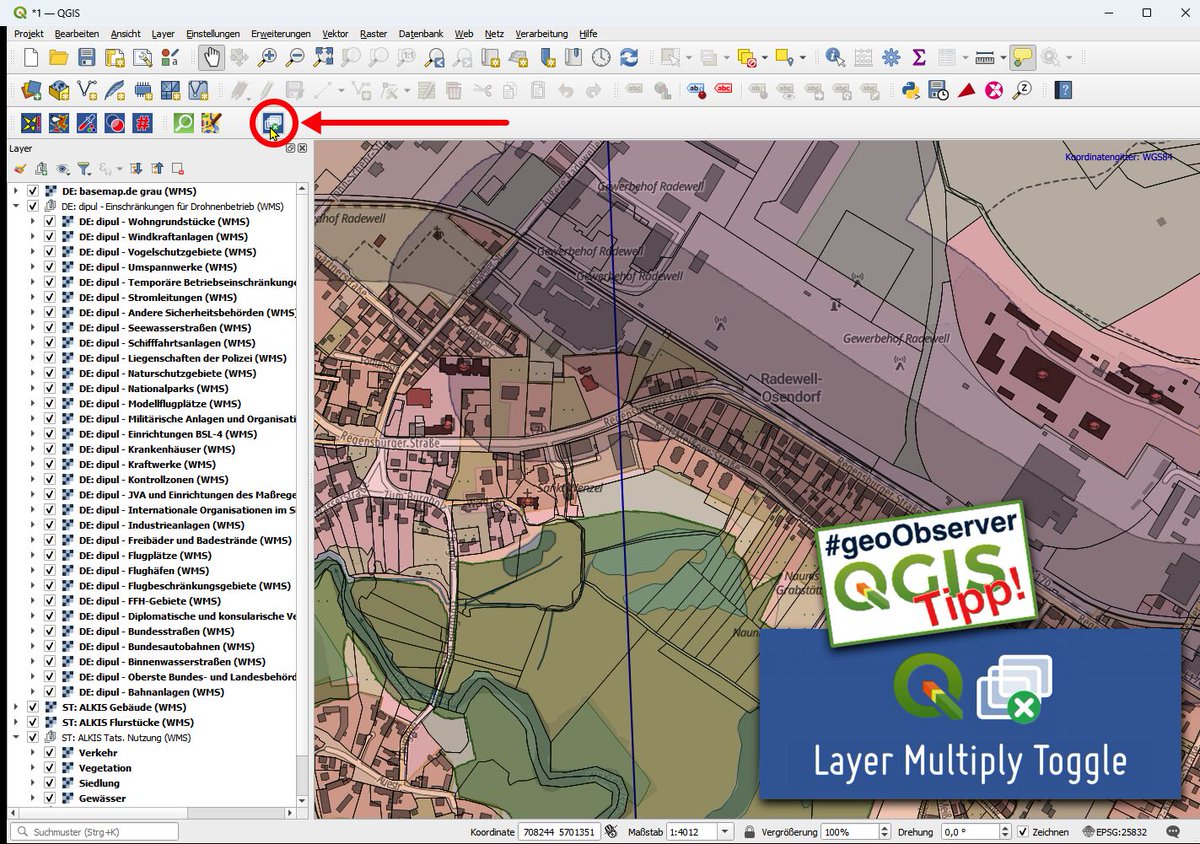The image size is (1200, 844).
Task: Click the red hash plugin icon
Action: pos(143,123)
